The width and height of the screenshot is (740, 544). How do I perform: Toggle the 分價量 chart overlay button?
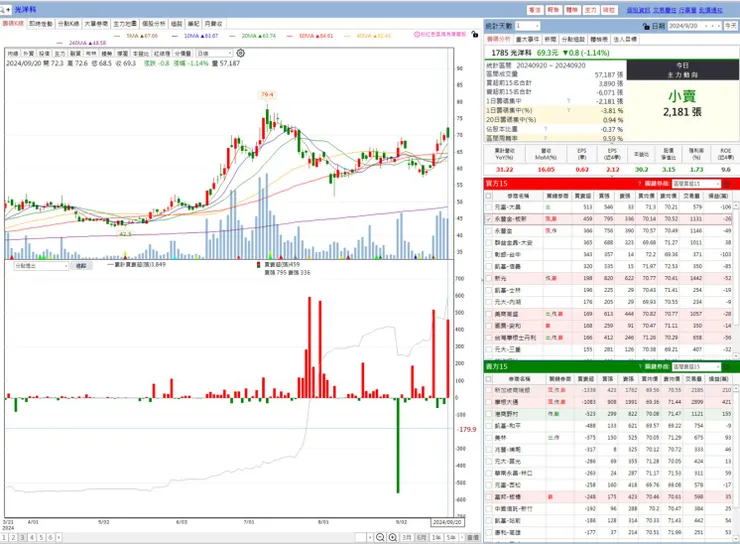tap(183, 53)
